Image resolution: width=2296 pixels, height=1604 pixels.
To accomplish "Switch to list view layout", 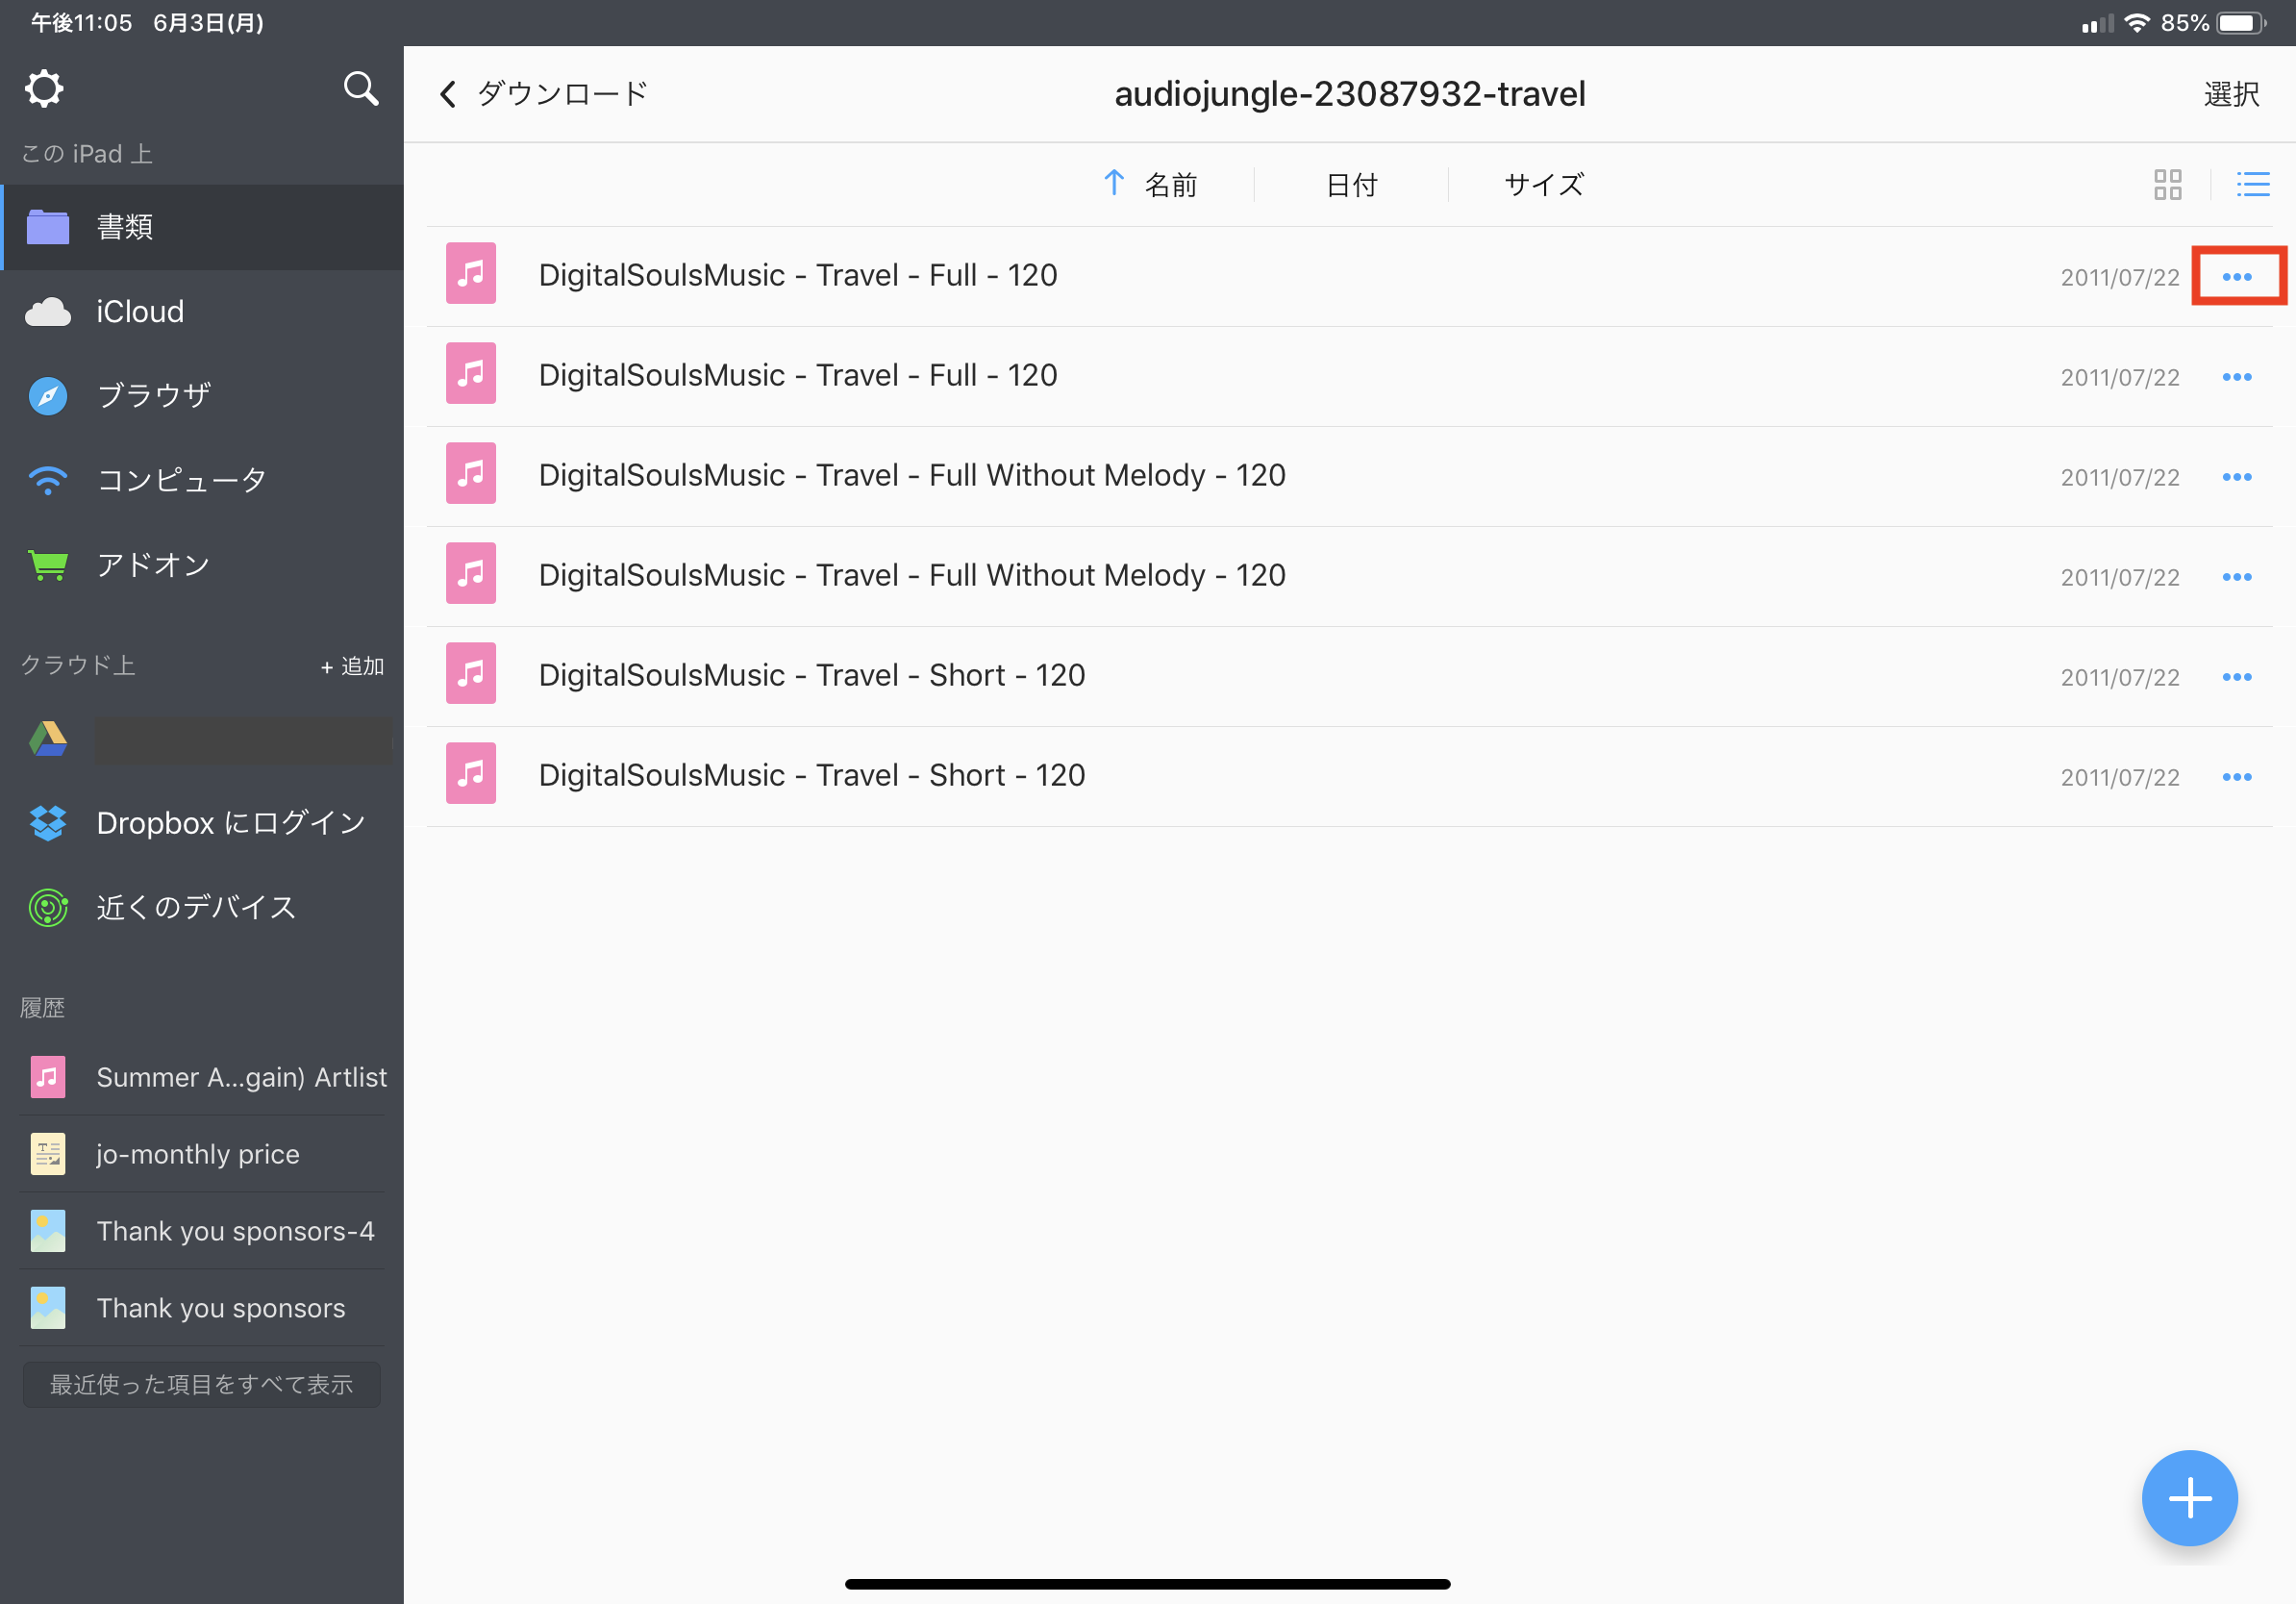I will pos(2252,184).
